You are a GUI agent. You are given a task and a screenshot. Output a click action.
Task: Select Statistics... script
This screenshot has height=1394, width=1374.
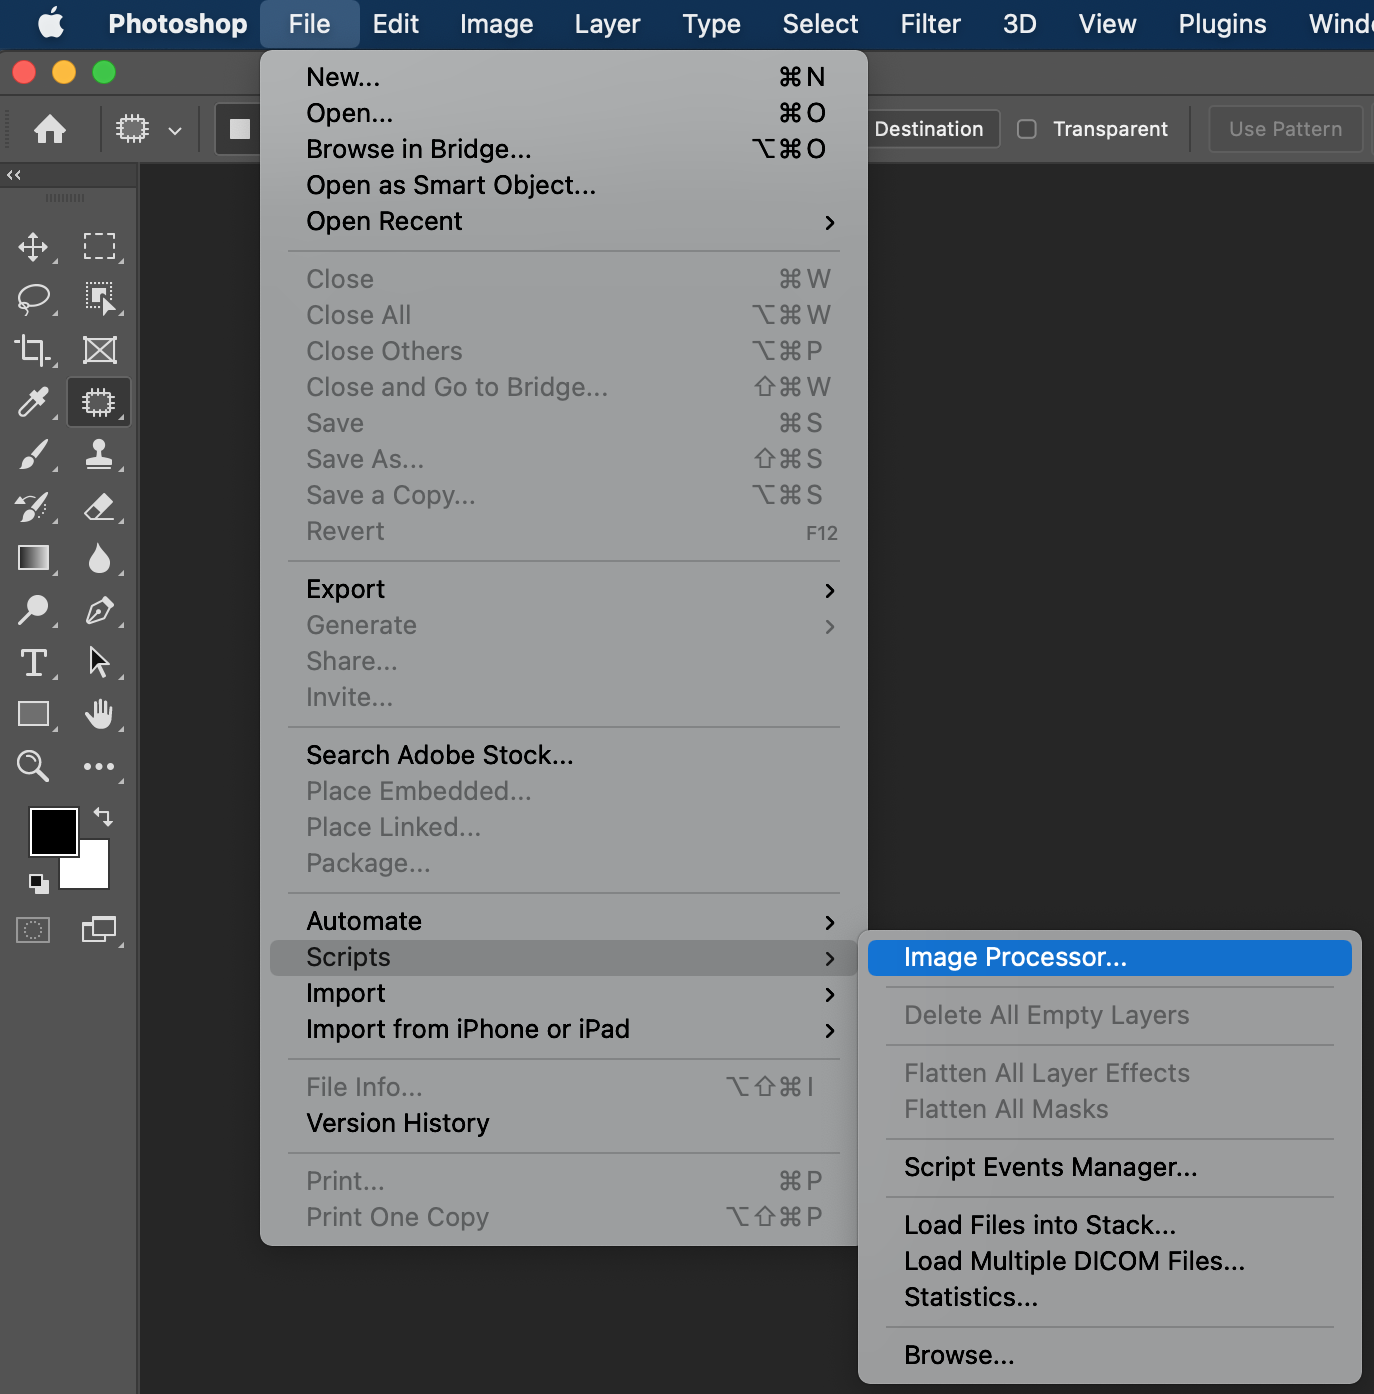(1110, 1297)
